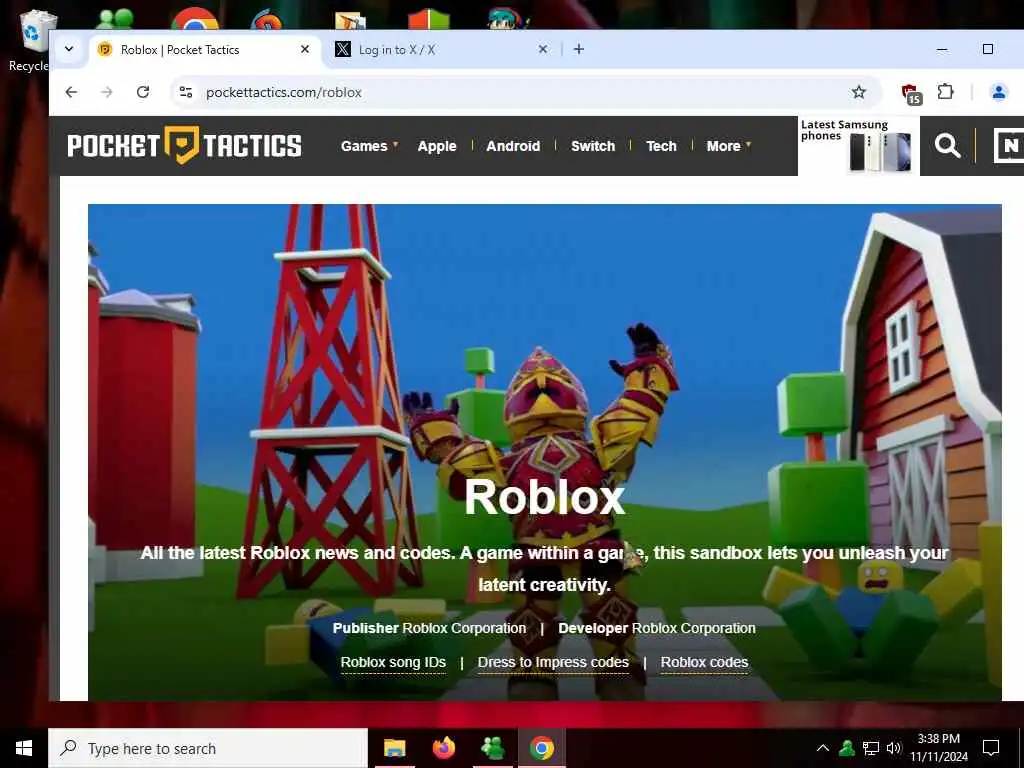Click the Roblox page heading

tap(545, 498)
